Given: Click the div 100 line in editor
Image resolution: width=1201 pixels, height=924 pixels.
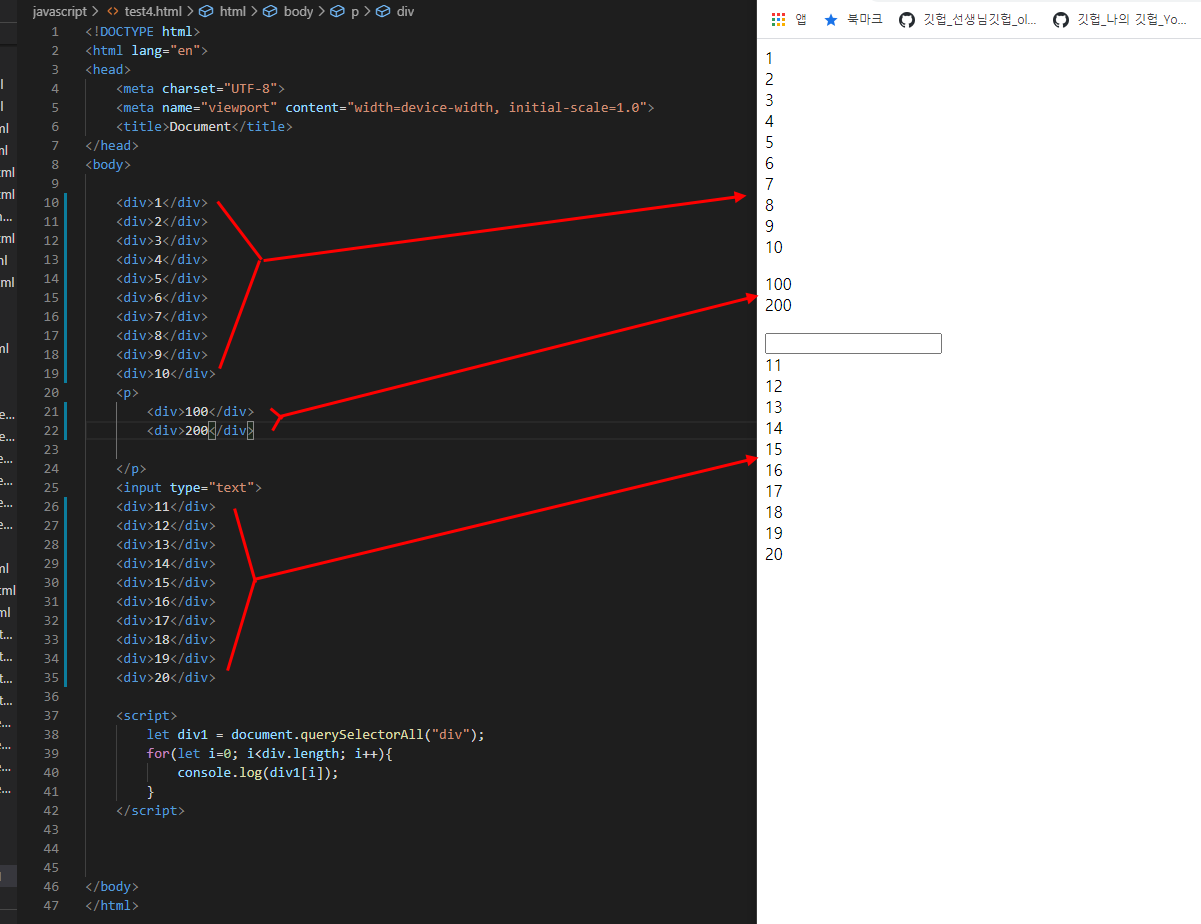Looking at the screenshot, I should 200,411.
